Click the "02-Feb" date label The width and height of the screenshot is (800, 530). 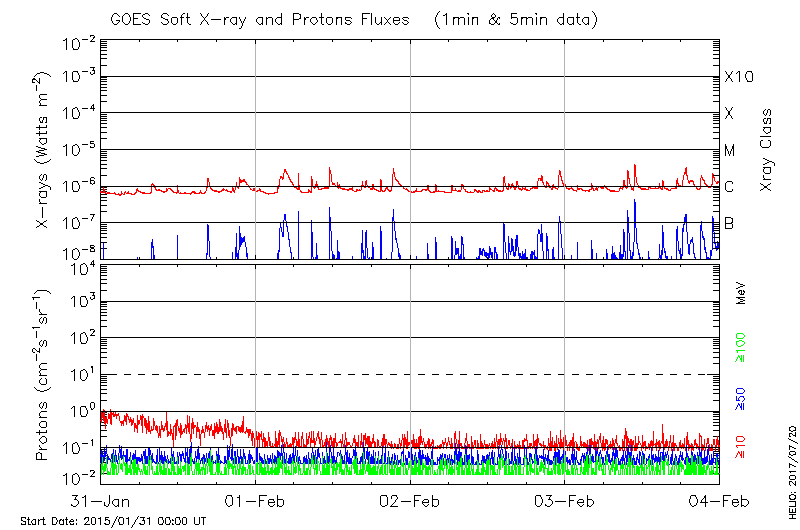(x=410, y=500)
